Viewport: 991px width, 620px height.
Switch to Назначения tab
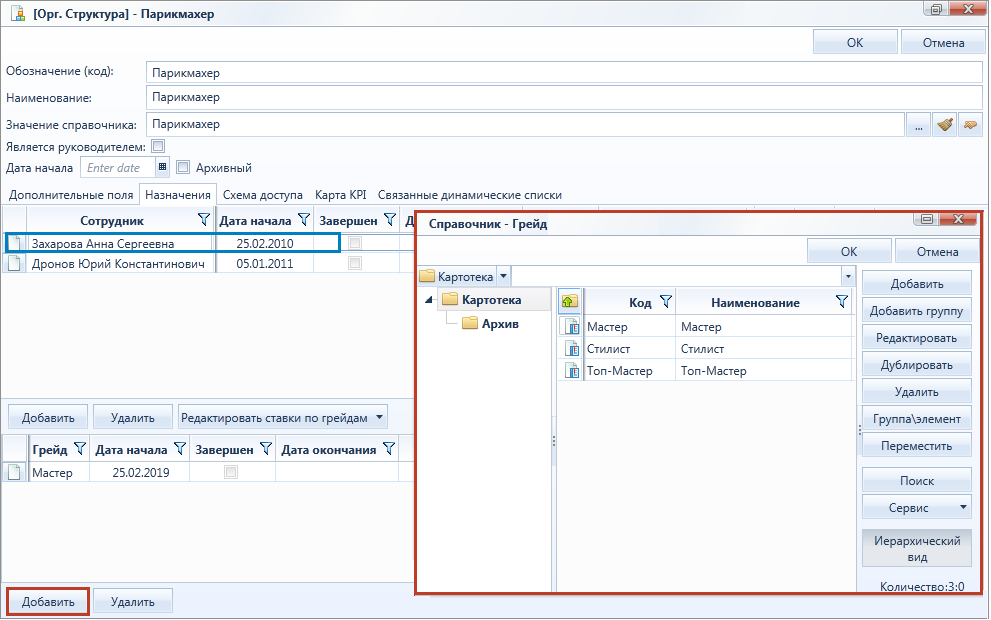coord(178,195)
